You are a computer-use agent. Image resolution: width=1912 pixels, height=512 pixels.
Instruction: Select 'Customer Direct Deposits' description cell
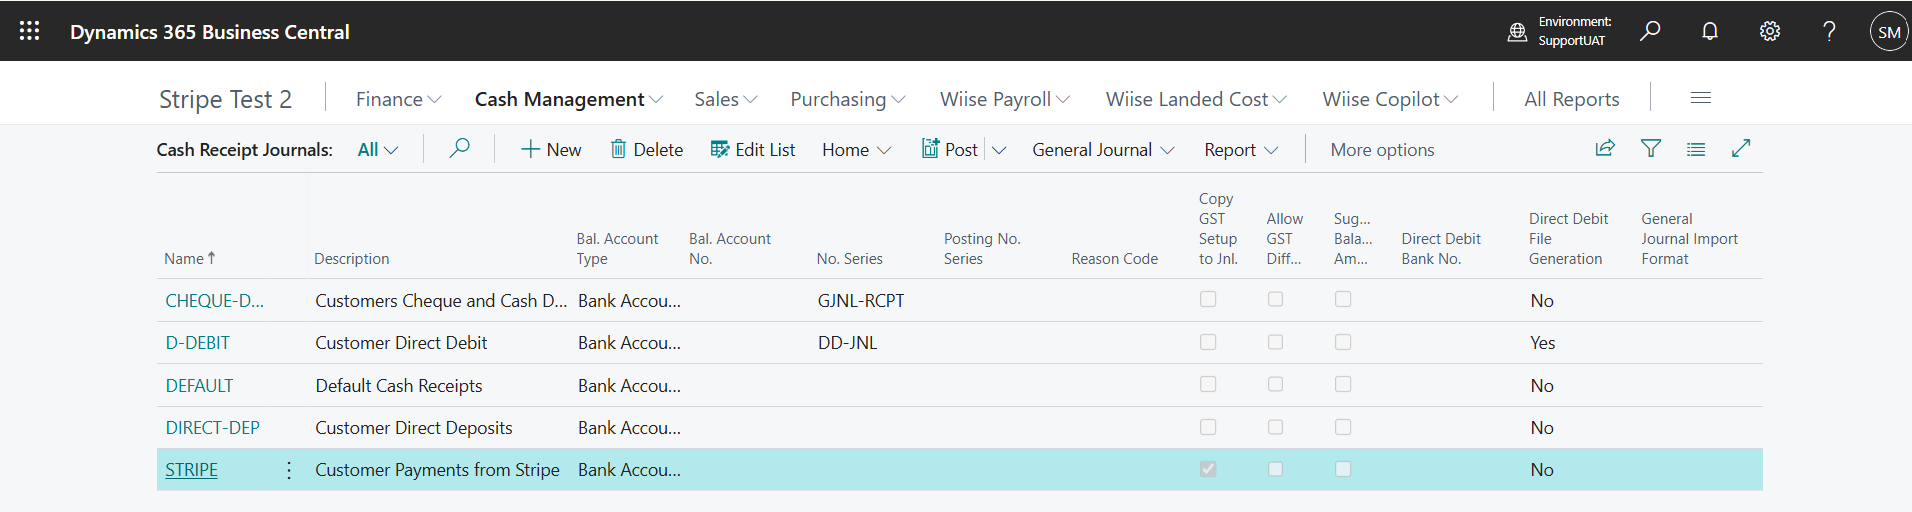point(414,428)
